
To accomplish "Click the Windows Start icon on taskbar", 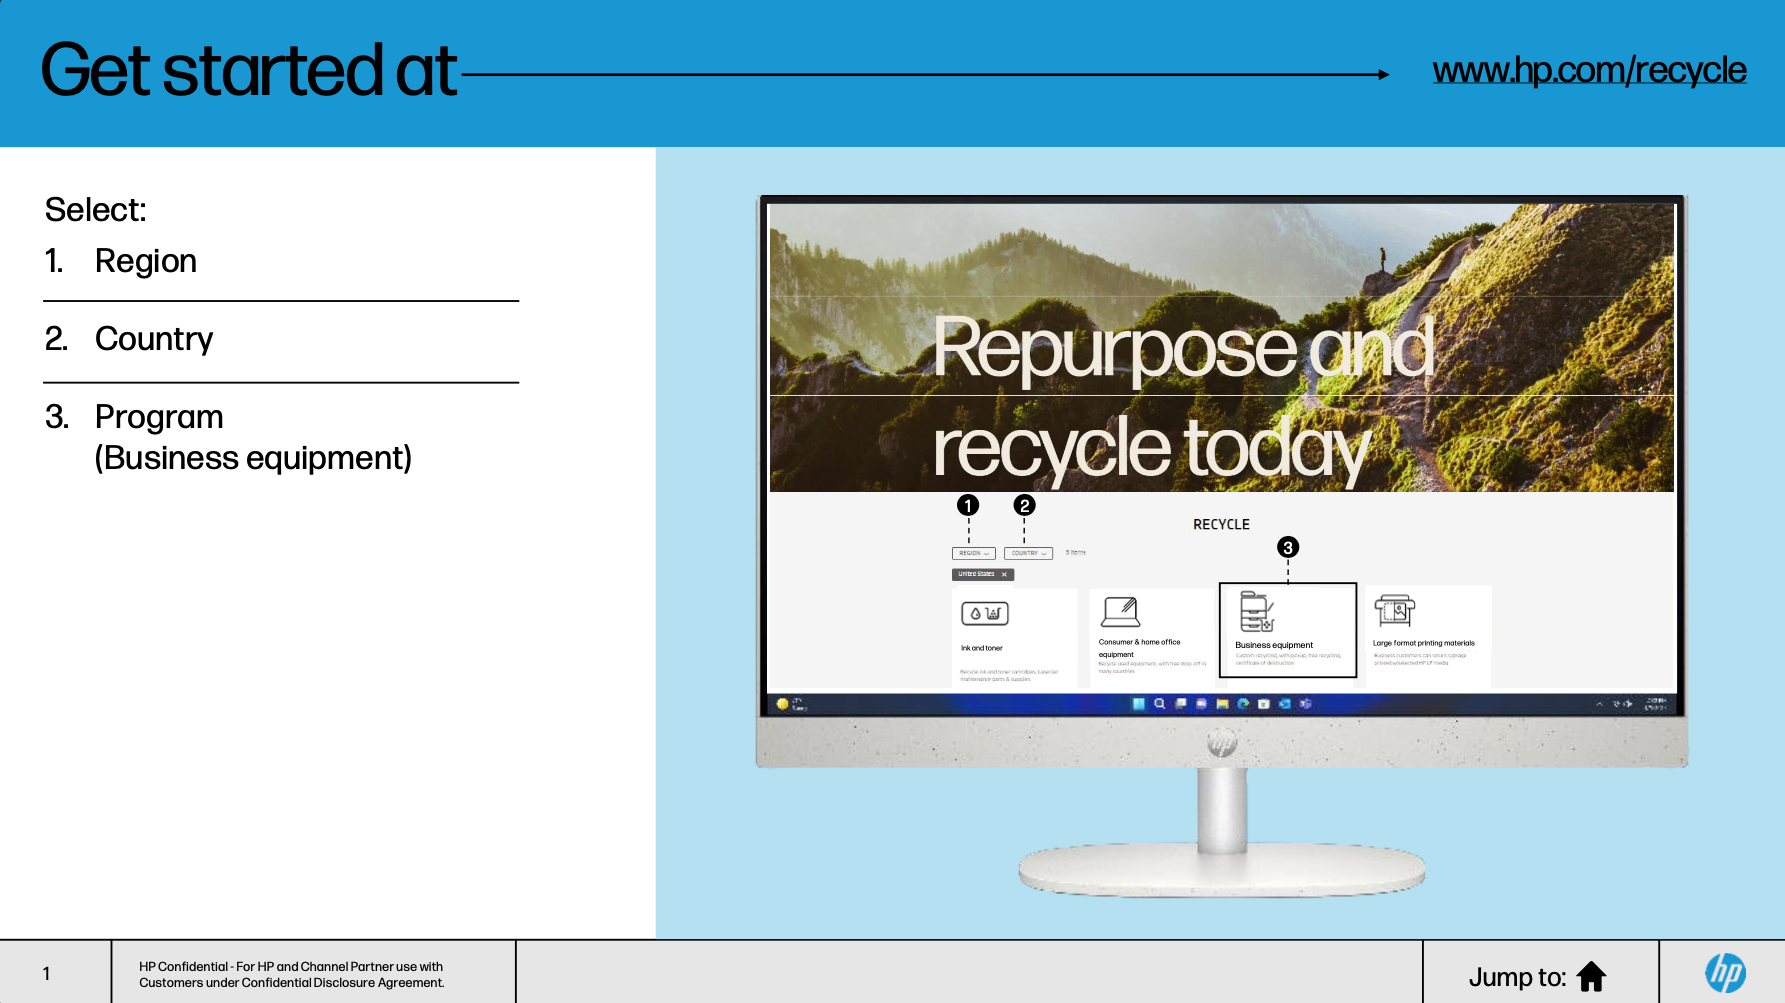I will click(1138, 704).
